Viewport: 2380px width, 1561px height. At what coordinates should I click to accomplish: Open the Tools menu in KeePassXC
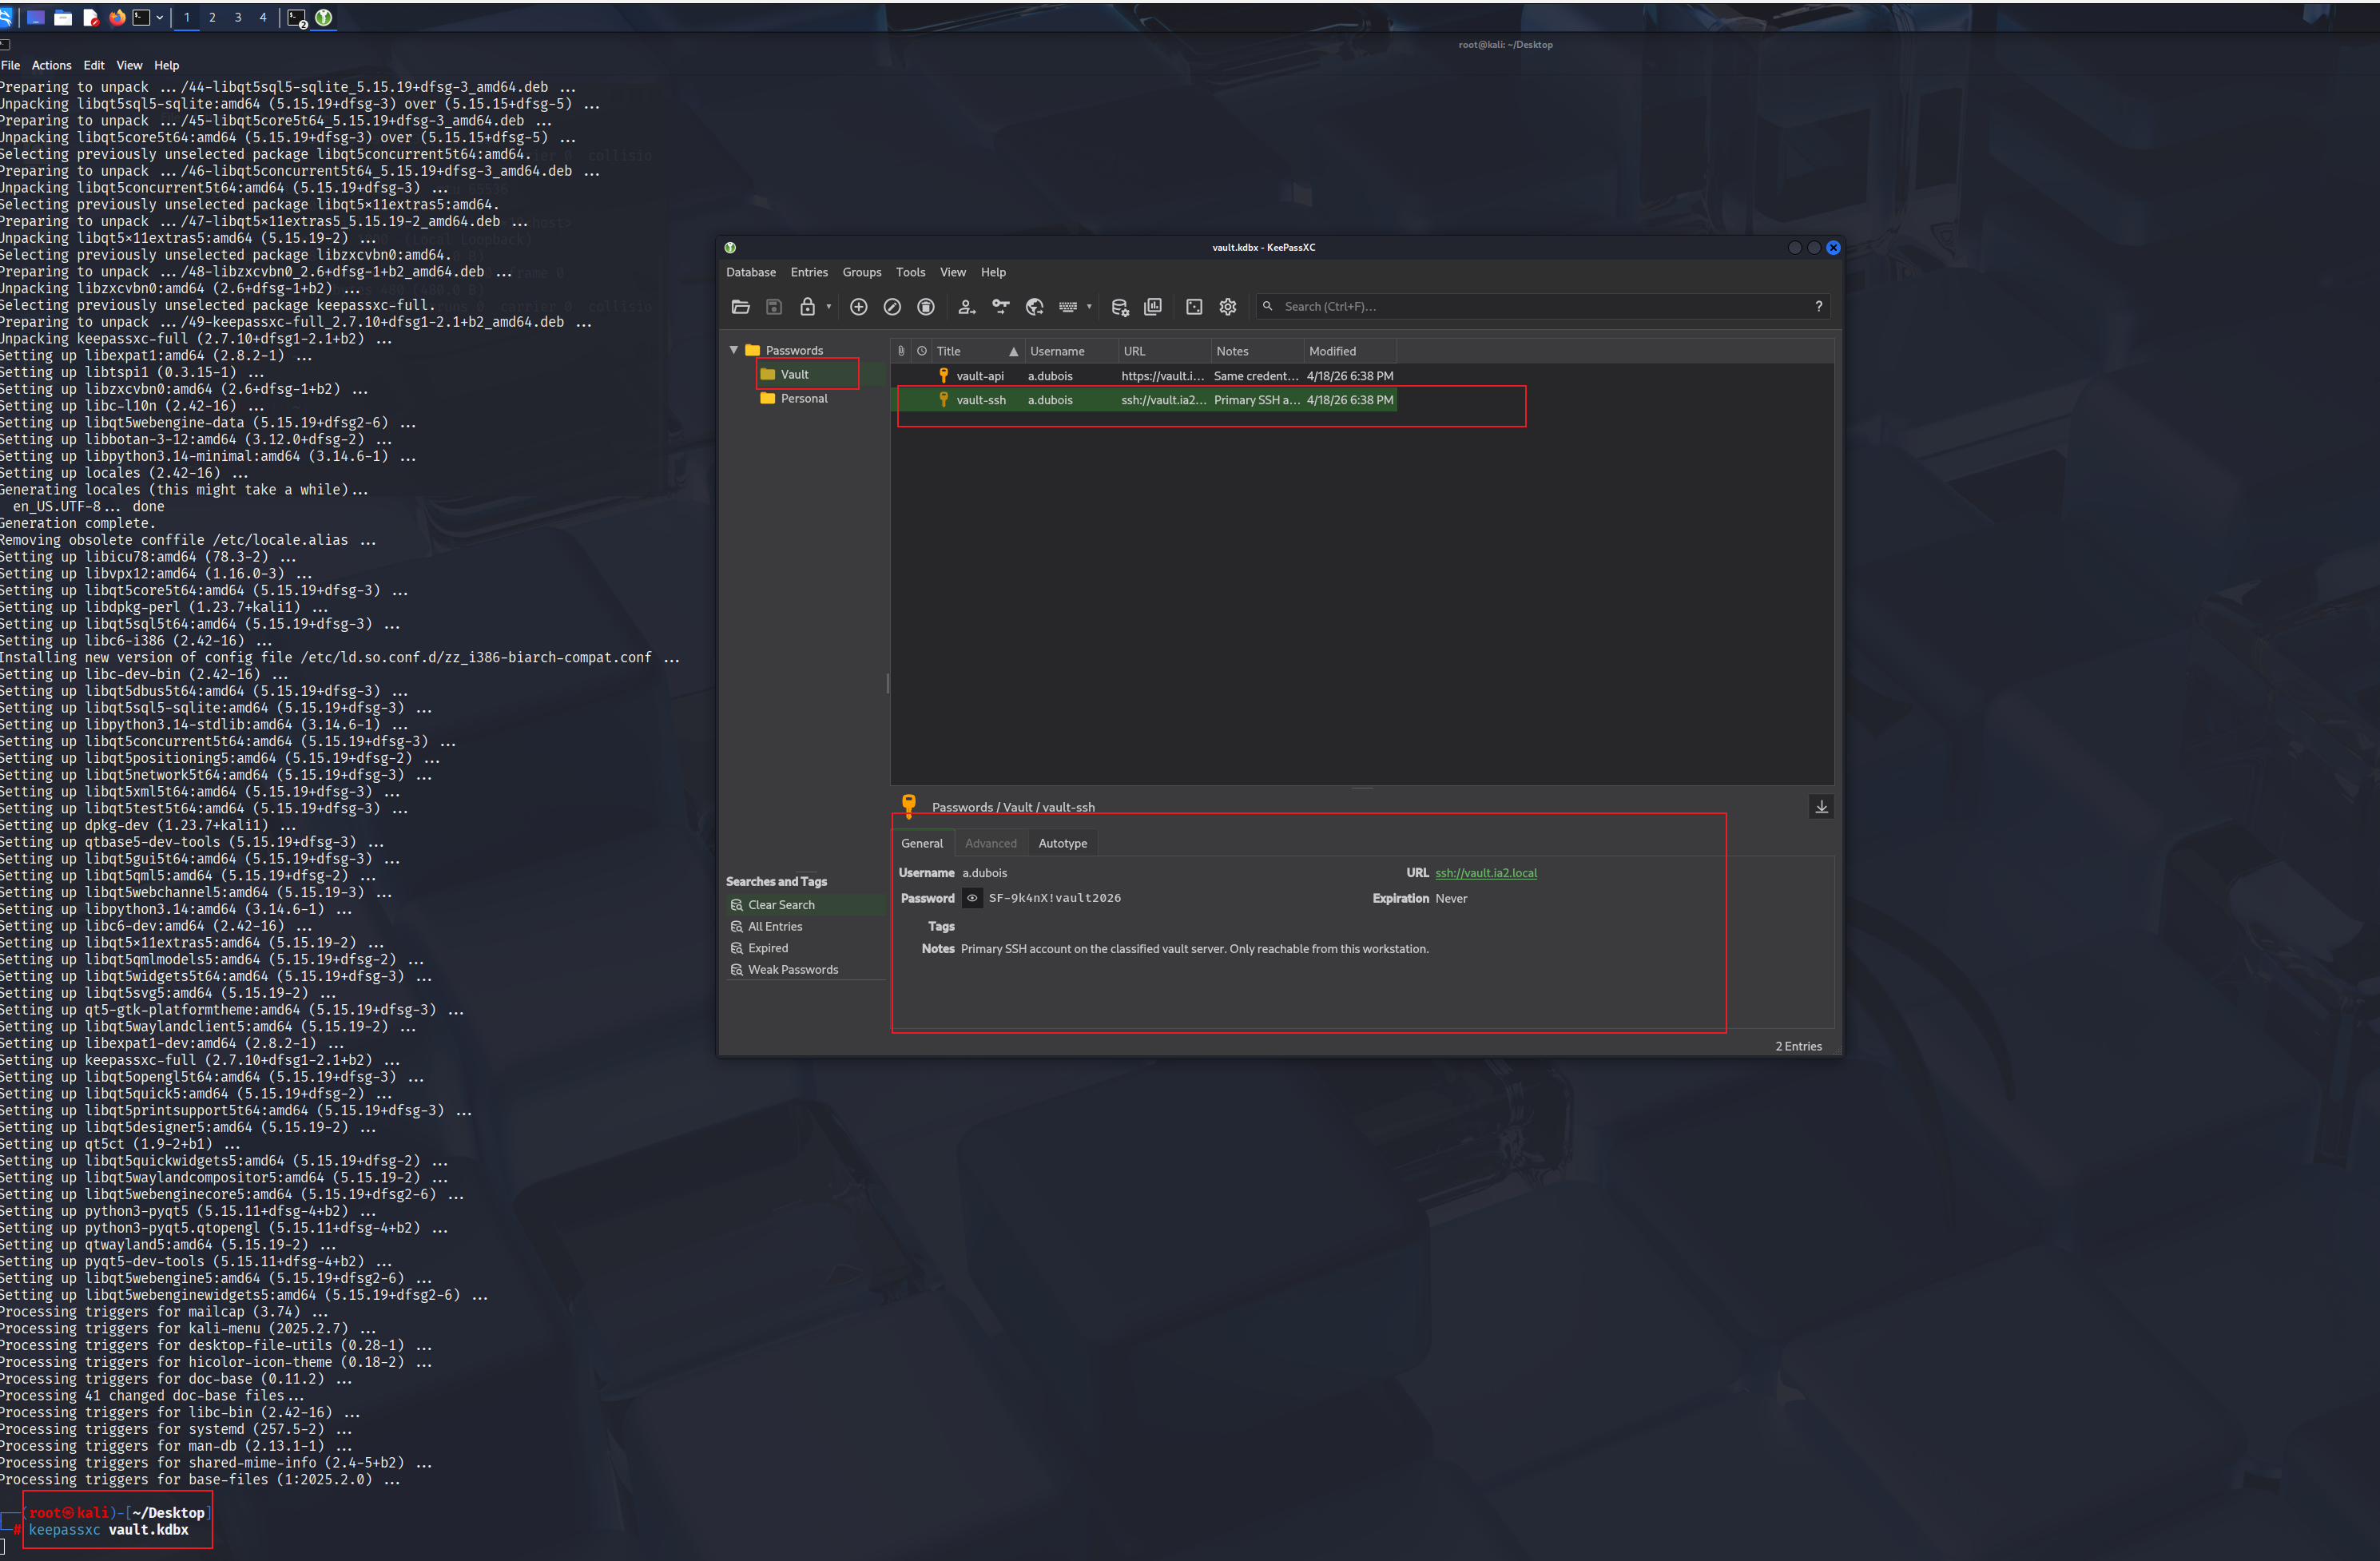[x=910, y=272]
